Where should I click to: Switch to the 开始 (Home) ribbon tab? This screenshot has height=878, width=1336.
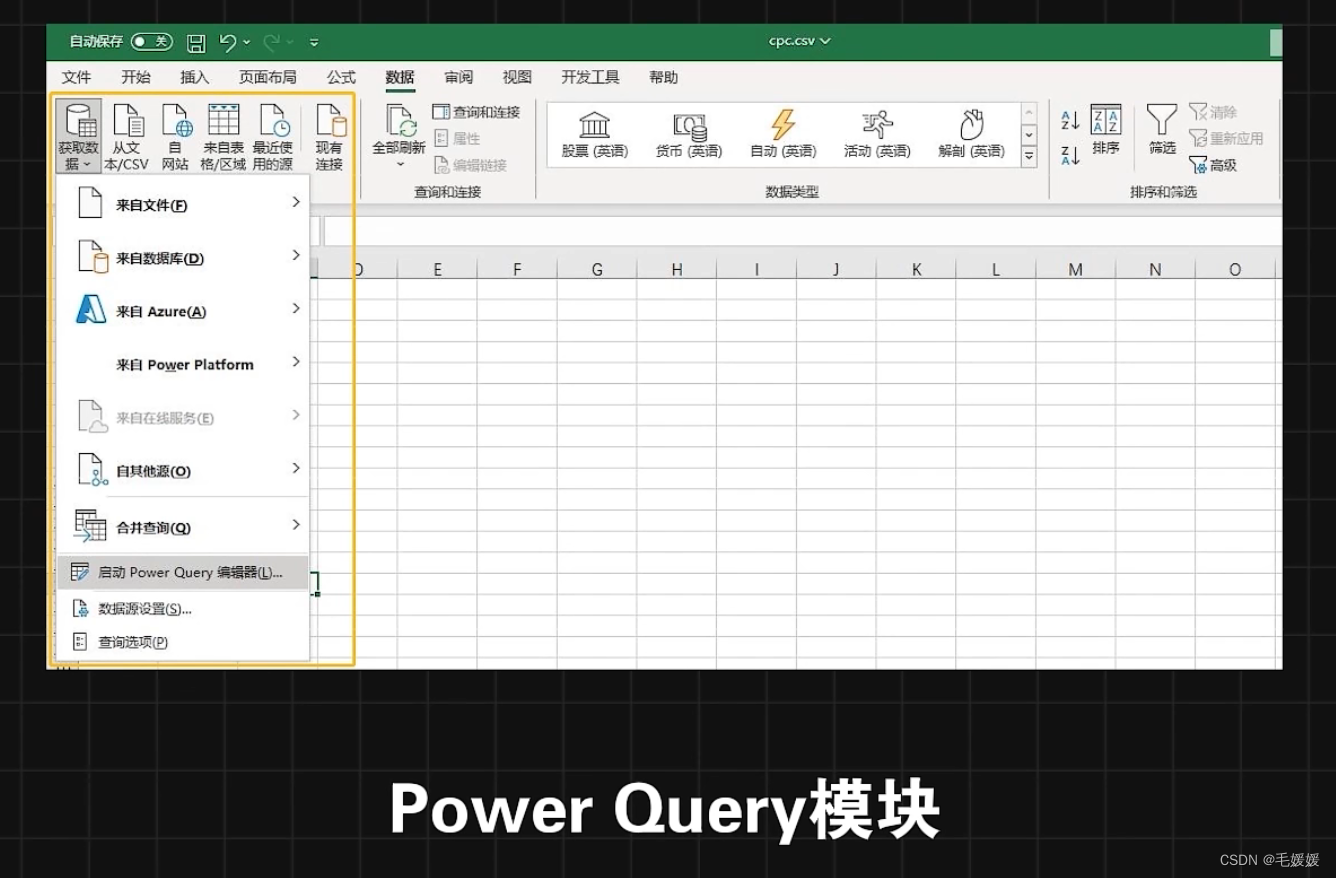pos(136,77)
